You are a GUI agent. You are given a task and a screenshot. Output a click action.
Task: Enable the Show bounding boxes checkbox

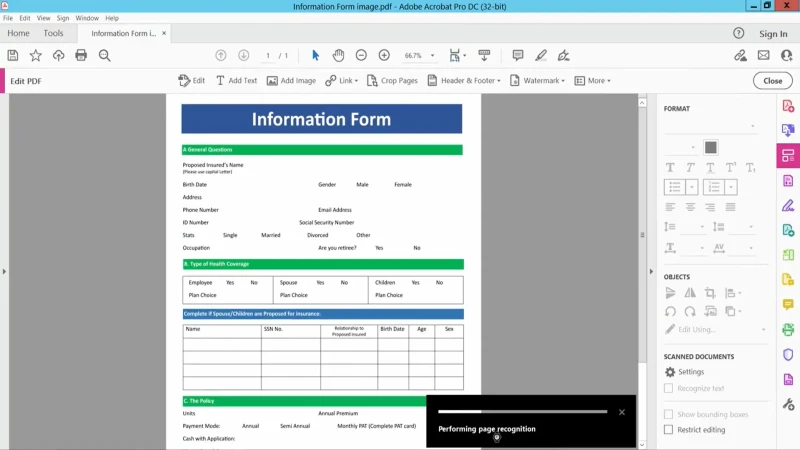coord(668,414)
